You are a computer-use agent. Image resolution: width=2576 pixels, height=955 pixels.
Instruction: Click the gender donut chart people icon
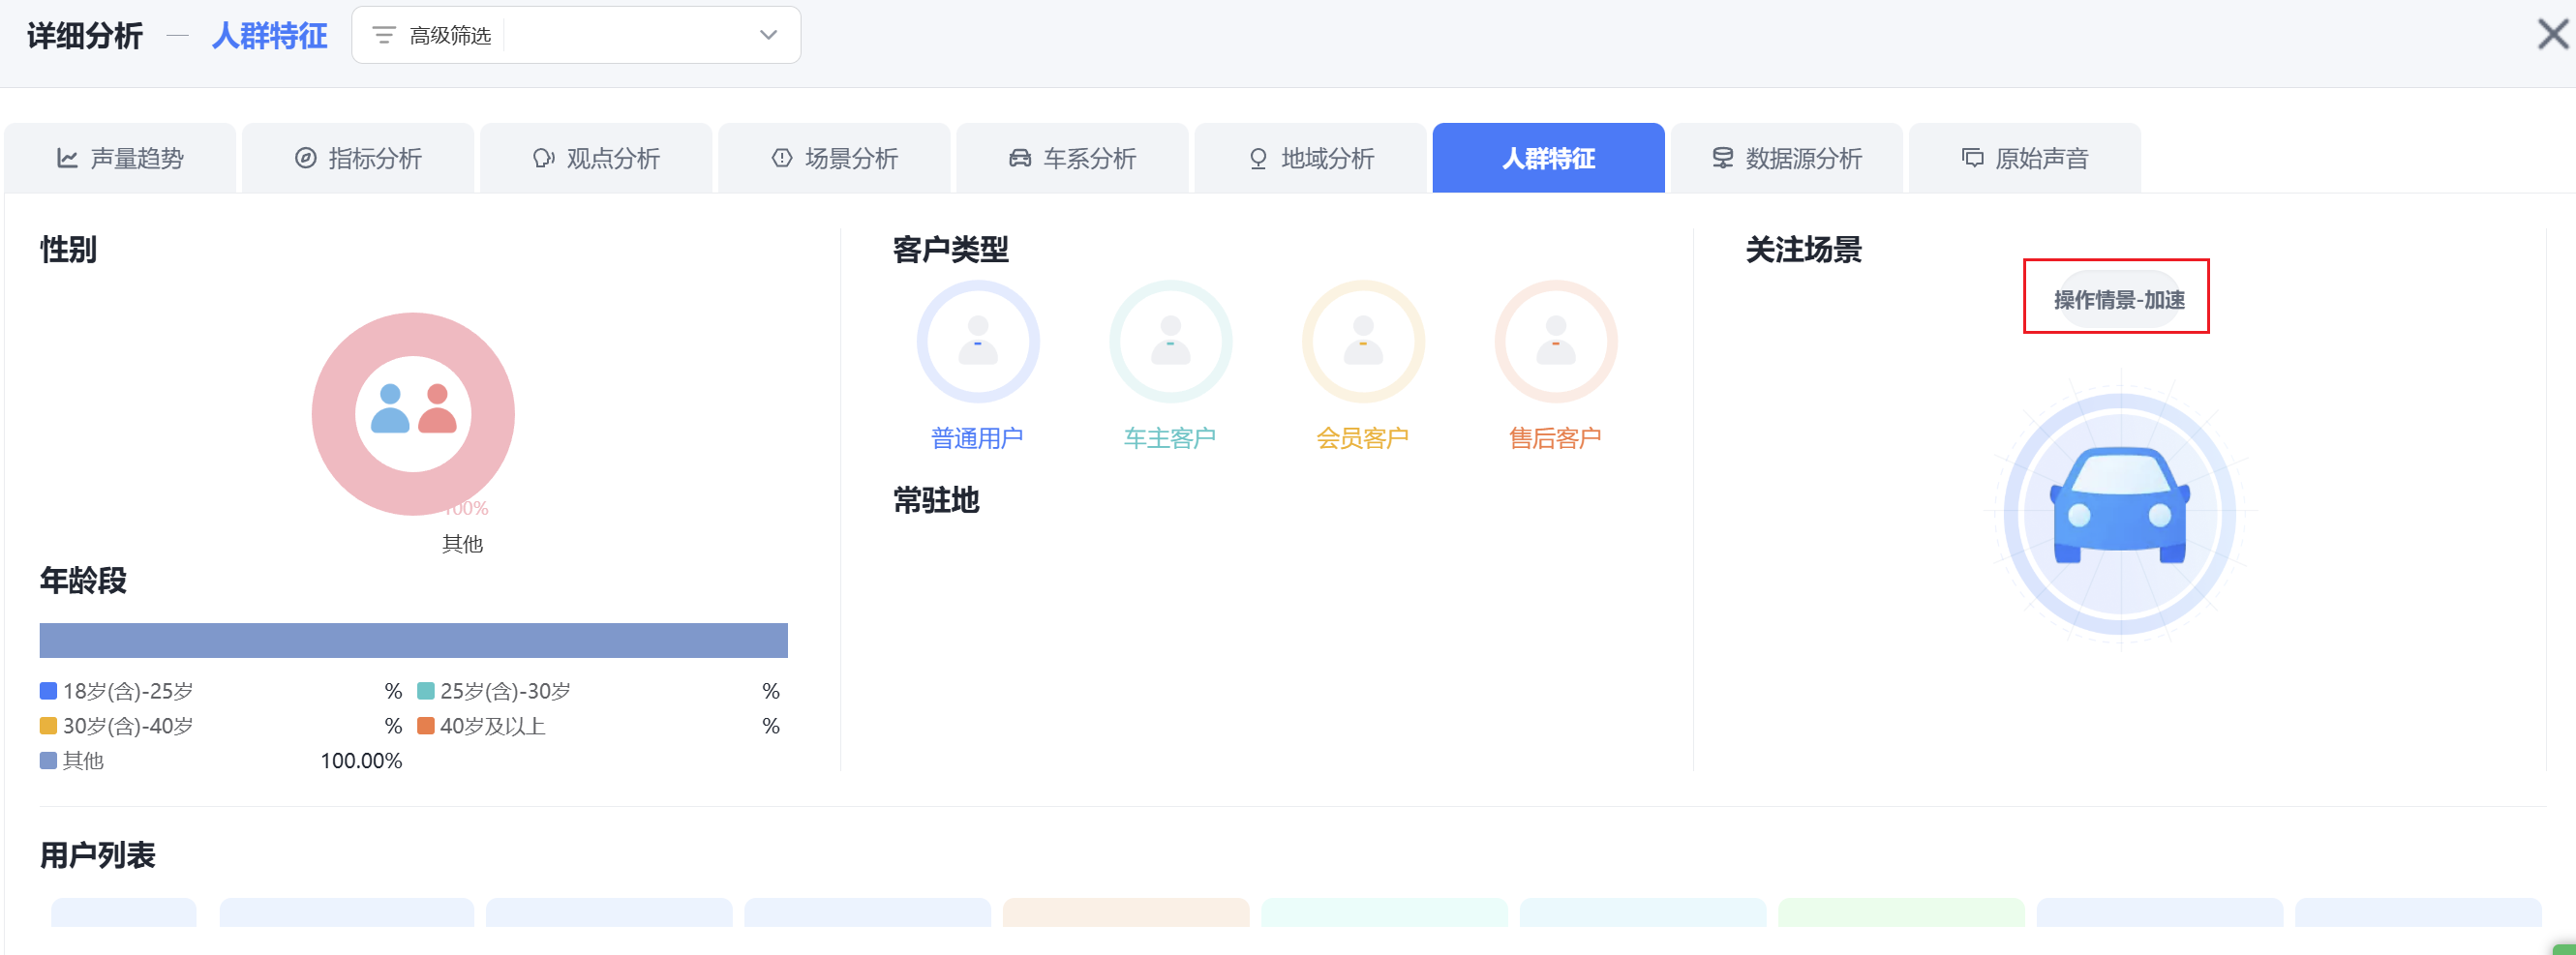[x=413, y=412]
